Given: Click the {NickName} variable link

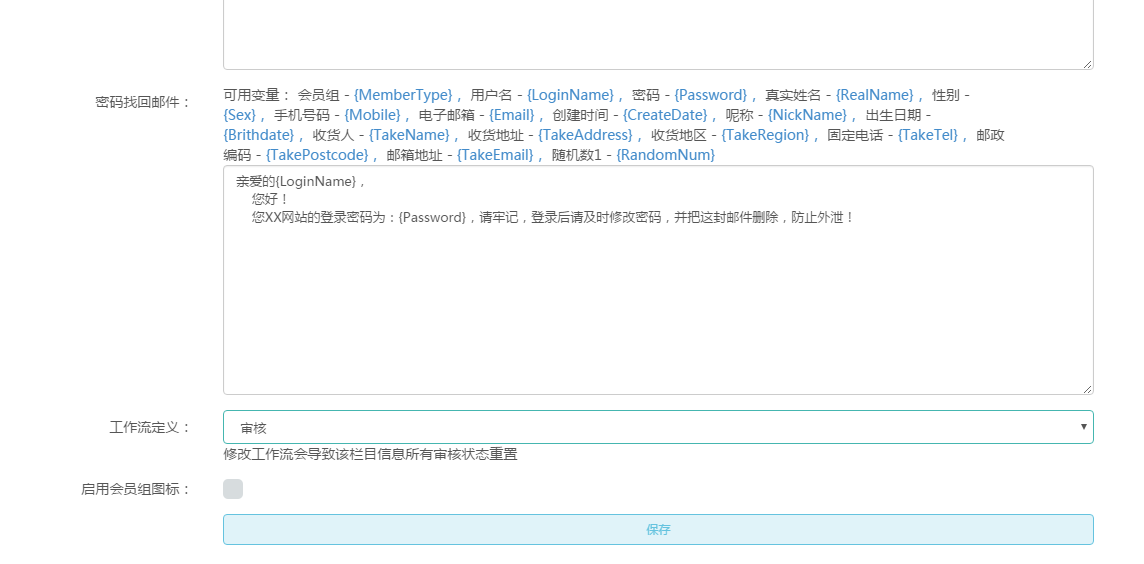Looking at the screenshot, I should click(807, 115).
